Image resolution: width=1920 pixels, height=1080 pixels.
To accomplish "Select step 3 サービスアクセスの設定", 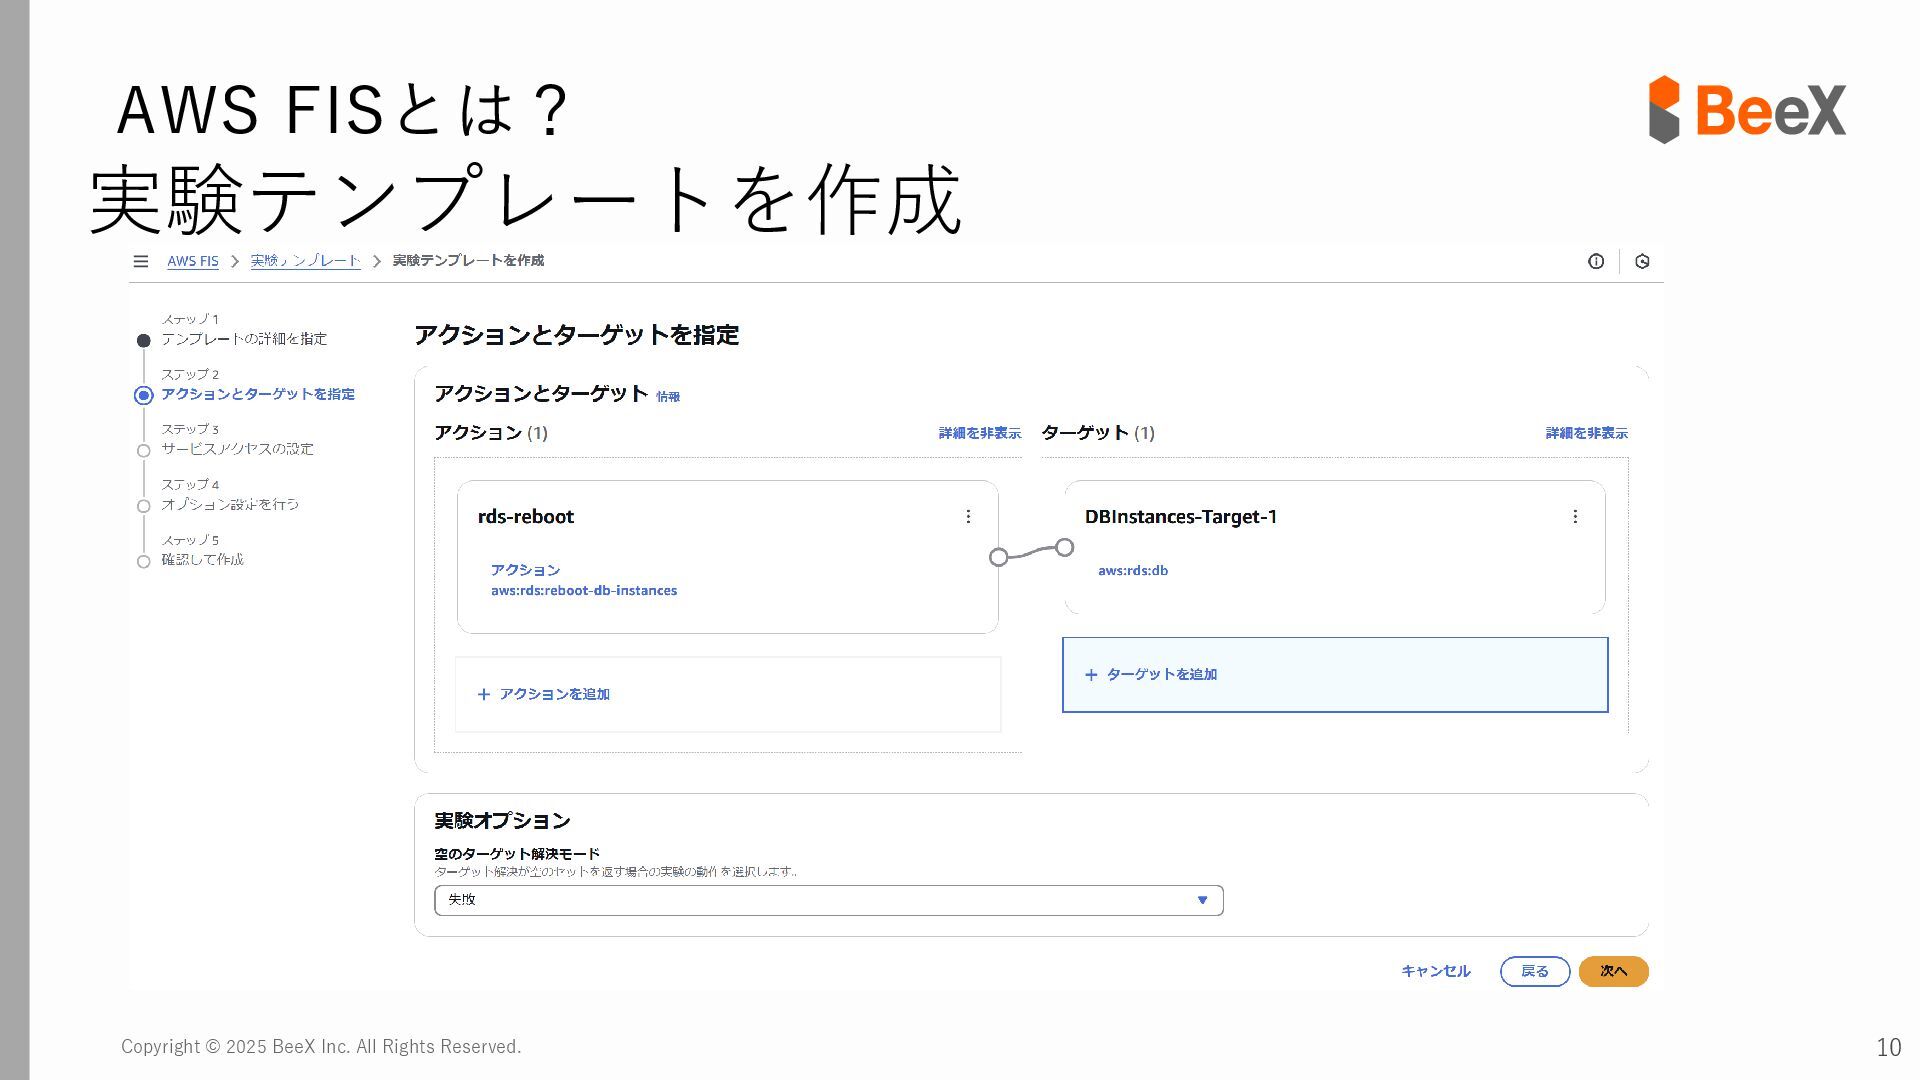I will tap(238, 449).
